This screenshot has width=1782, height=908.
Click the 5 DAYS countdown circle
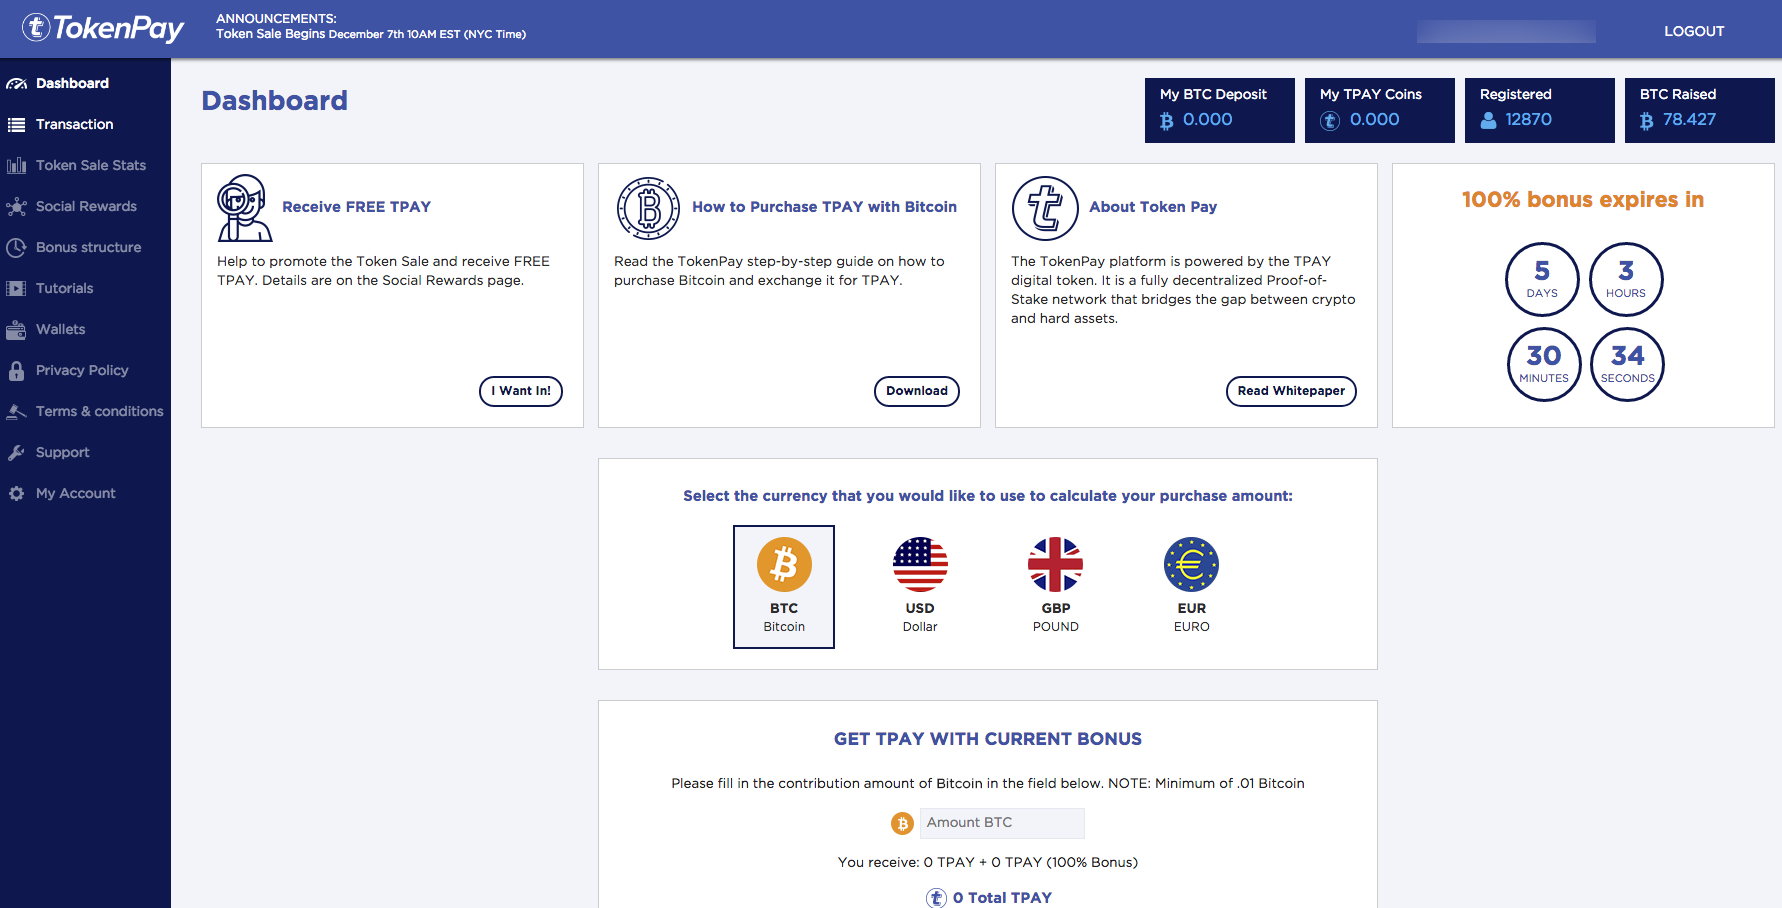coord(1542,280)
